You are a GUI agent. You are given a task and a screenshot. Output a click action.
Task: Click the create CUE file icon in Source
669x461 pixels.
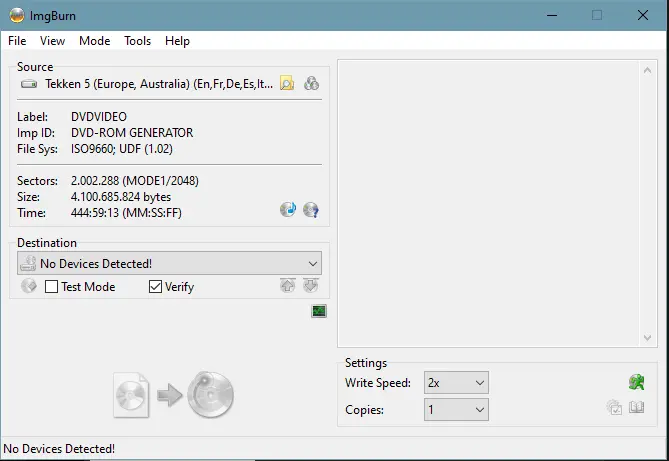[311, 83]
